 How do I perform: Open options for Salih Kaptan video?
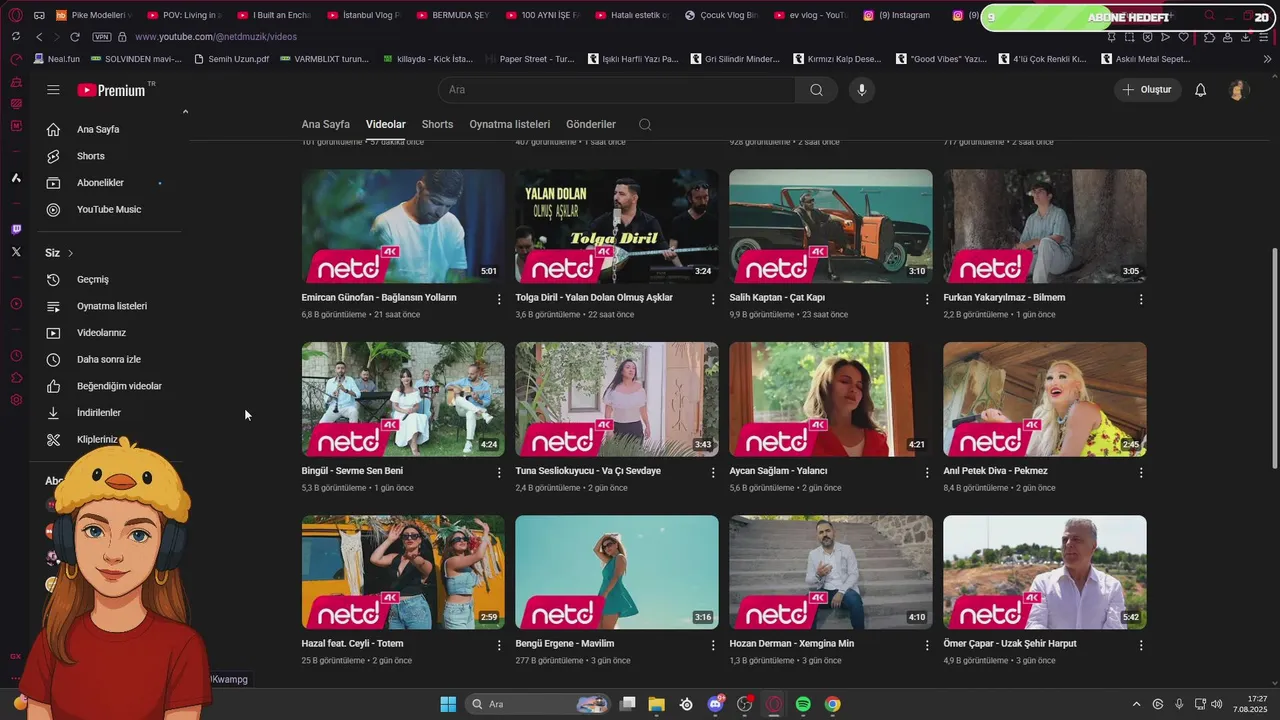coord(927,299)
